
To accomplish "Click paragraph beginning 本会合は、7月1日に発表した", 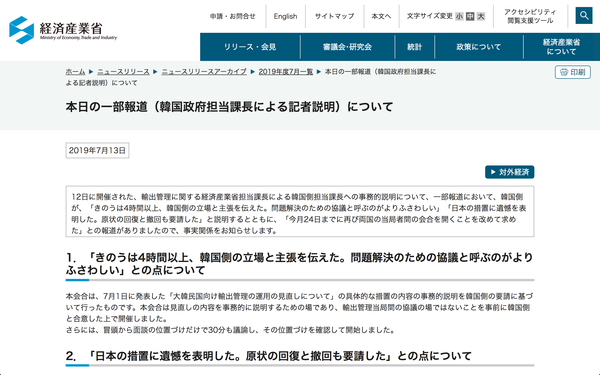I will (x=300, y=307).
